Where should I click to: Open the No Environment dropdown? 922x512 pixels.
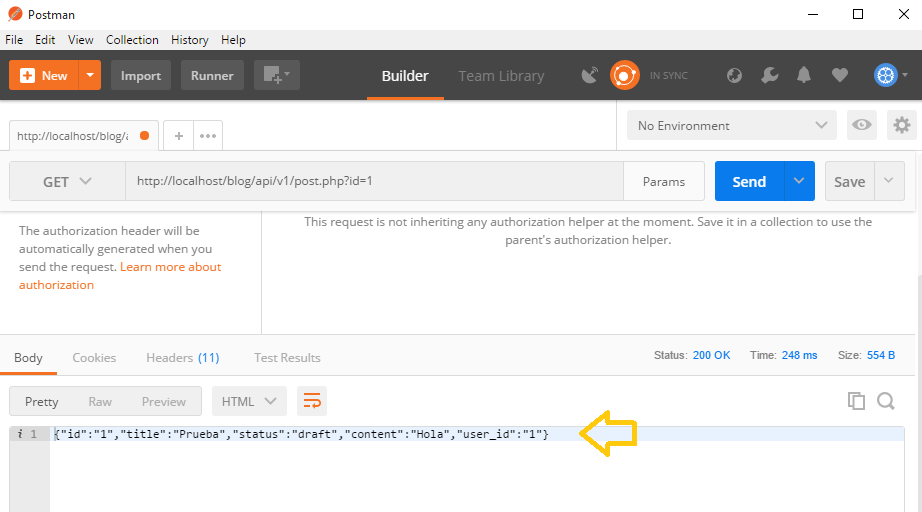[731, 125]
